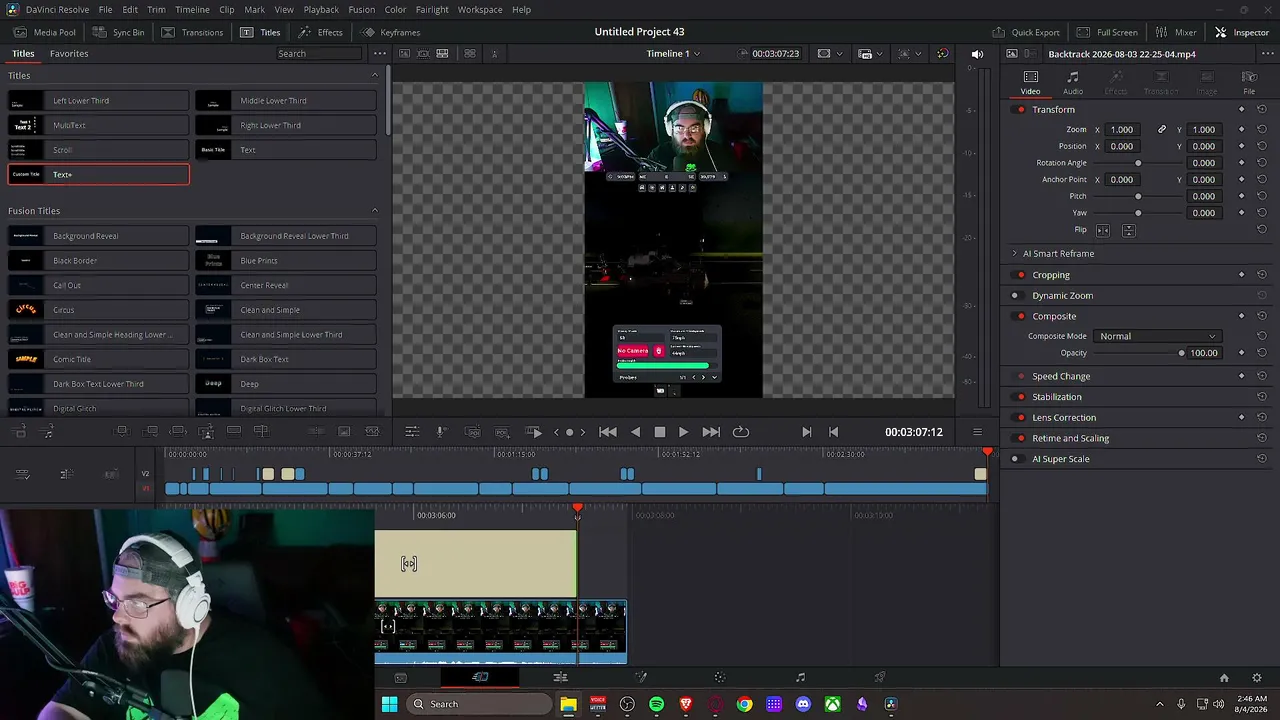Open the viewer options hamburger menu
This screenshot has height=720, width=1280.
click(977, 432)
